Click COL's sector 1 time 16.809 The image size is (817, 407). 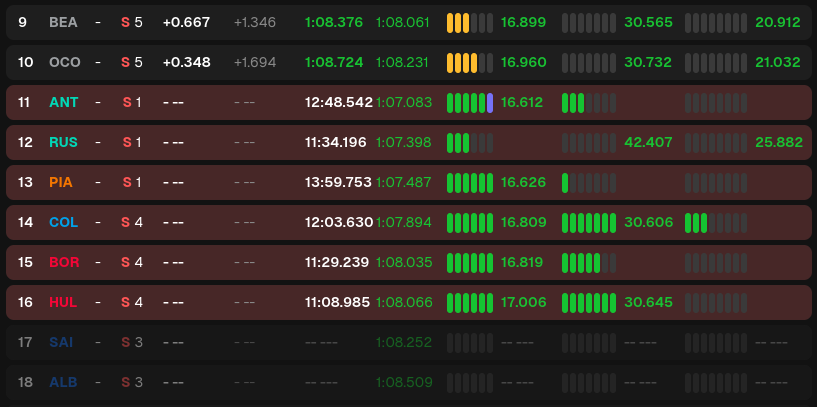523,223
